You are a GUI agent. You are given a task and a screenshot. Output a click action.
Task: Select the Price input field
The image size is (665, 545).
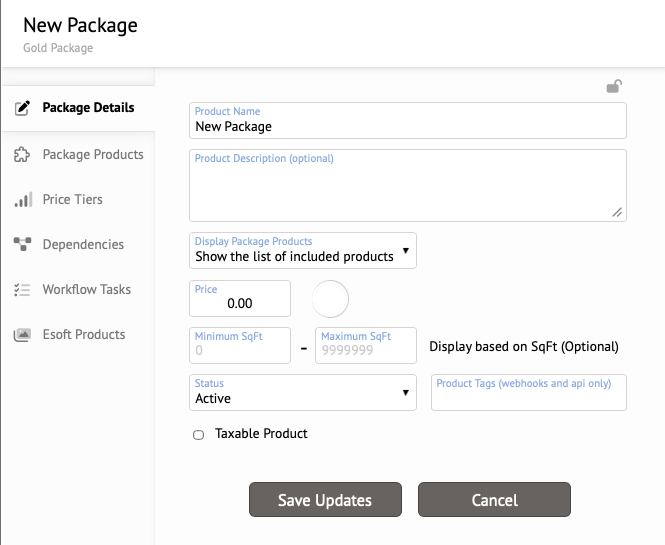[240, 298]
